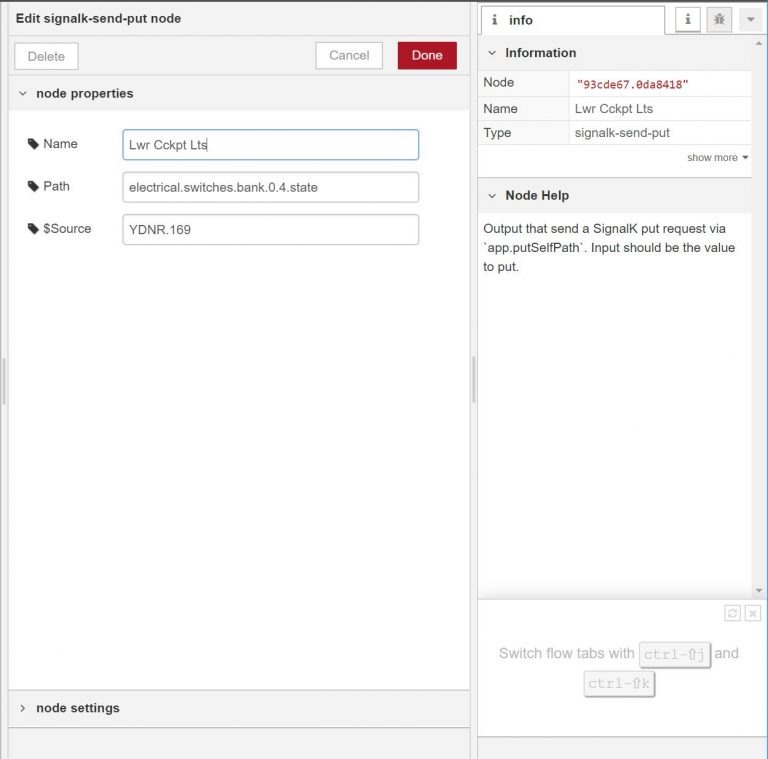Select the info sidebar tab

click(573, 20)
